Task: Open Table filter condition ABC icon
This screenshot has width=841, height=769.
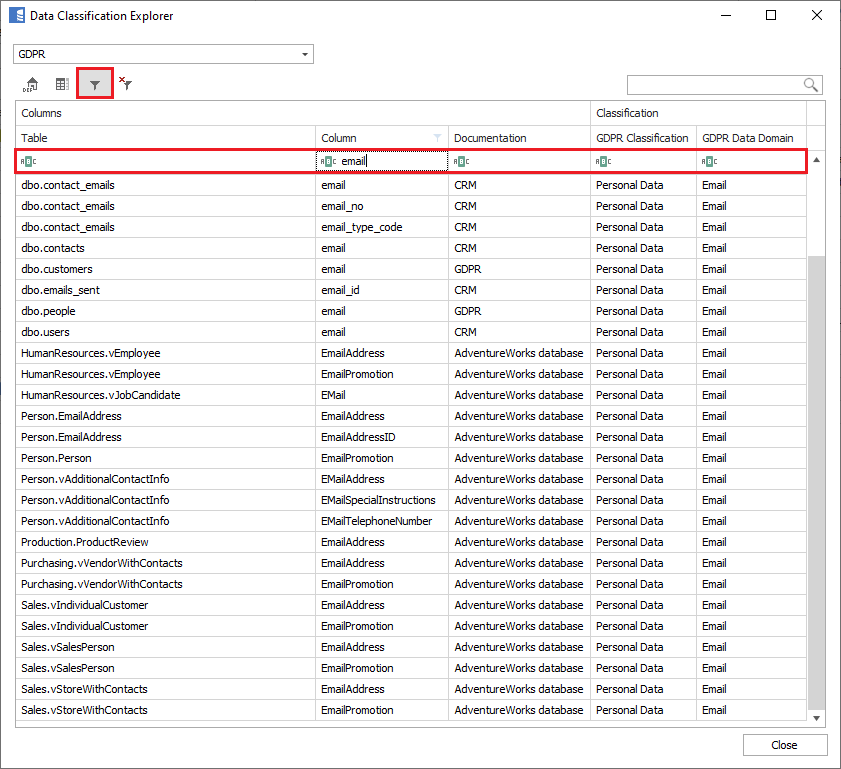Action: tap(29, 161)
